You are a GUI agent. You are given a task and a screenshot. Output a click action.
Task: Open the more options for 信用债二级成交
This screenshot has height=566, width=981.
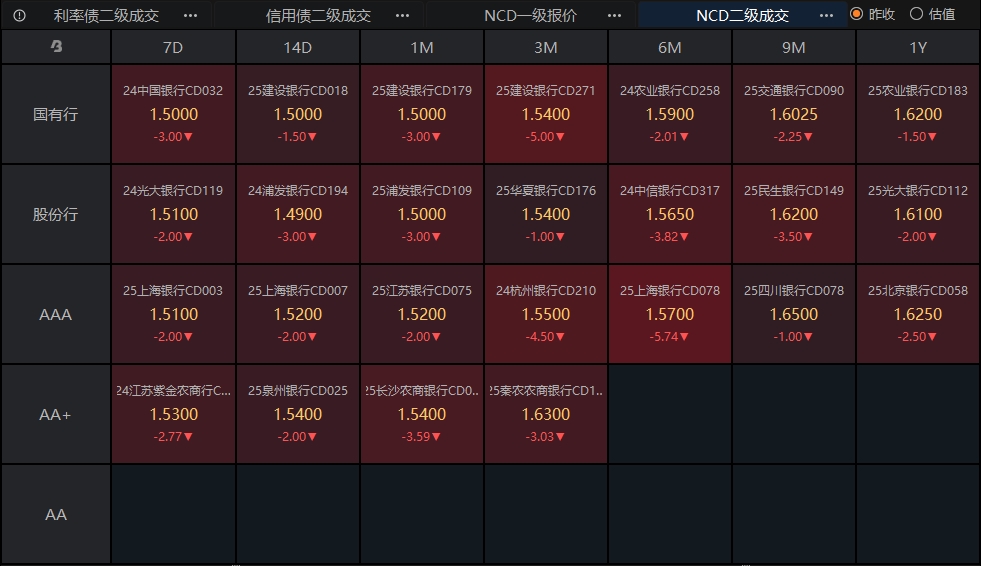[x=402, y=16]
